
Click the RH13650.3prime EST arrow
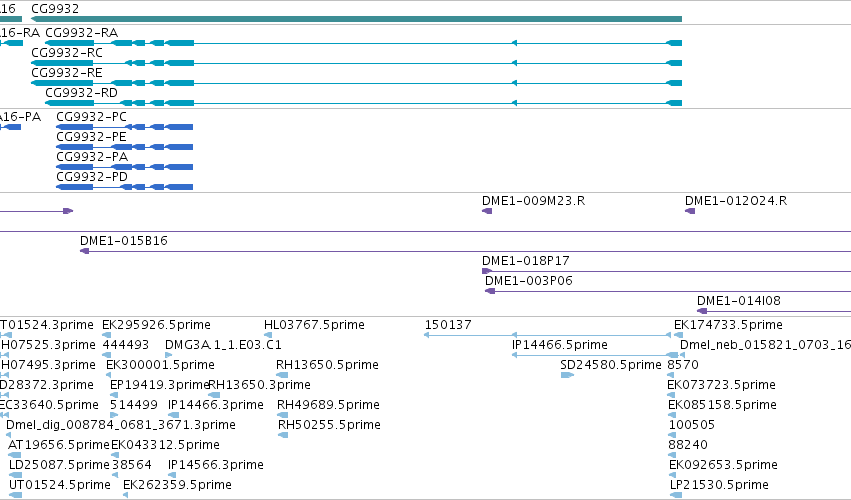pos(214,395)
